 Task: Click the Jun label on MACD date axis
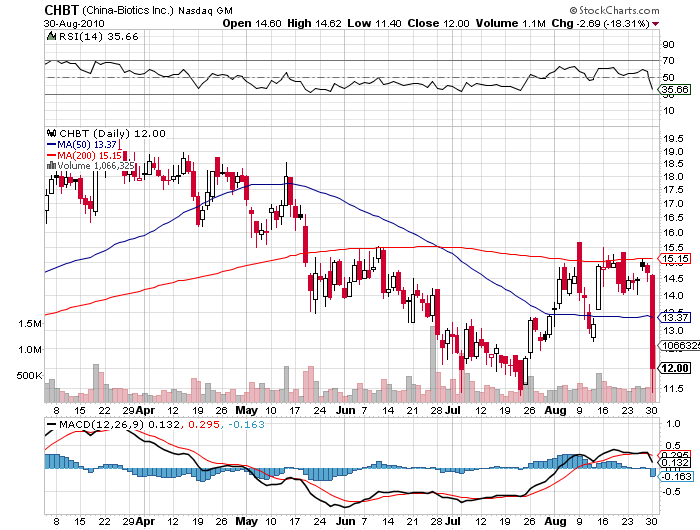tap(346, 522)
